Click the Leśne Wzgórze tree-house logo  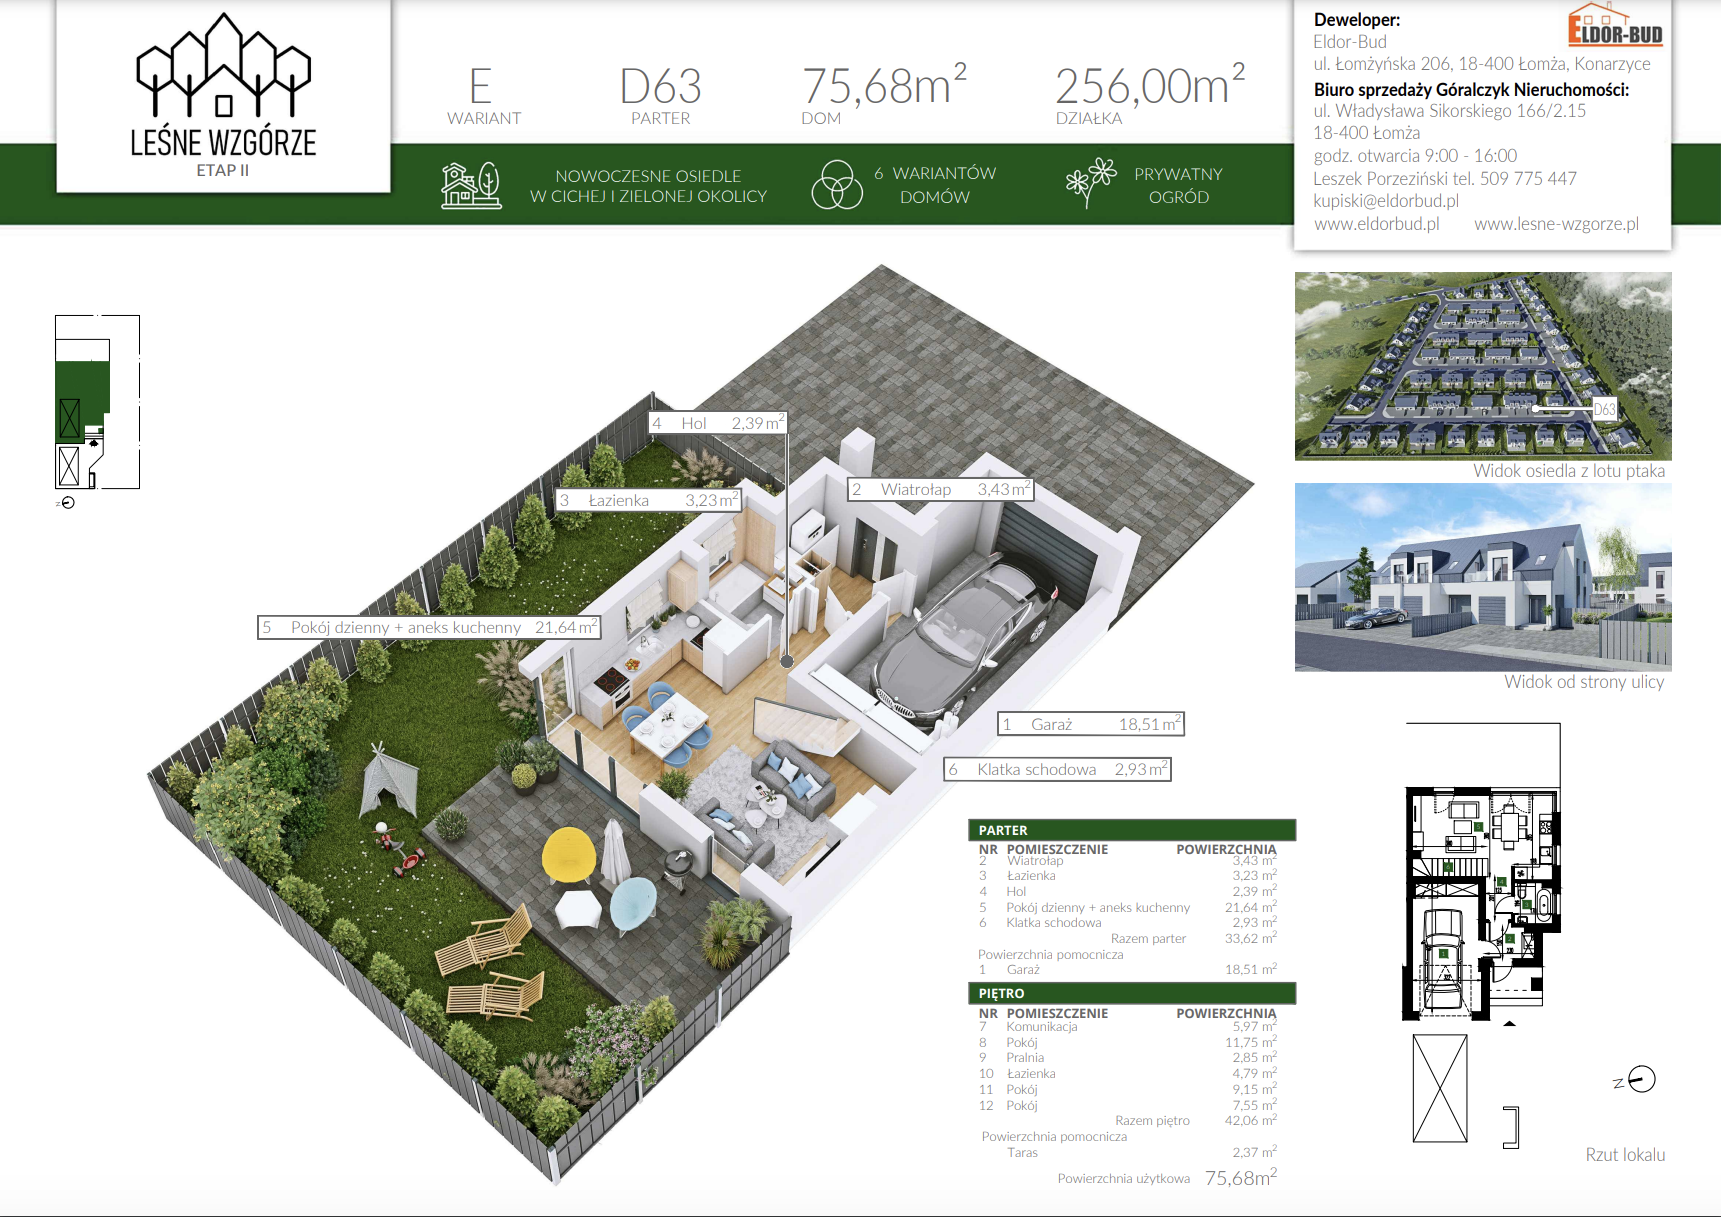(x=223, y=68)
